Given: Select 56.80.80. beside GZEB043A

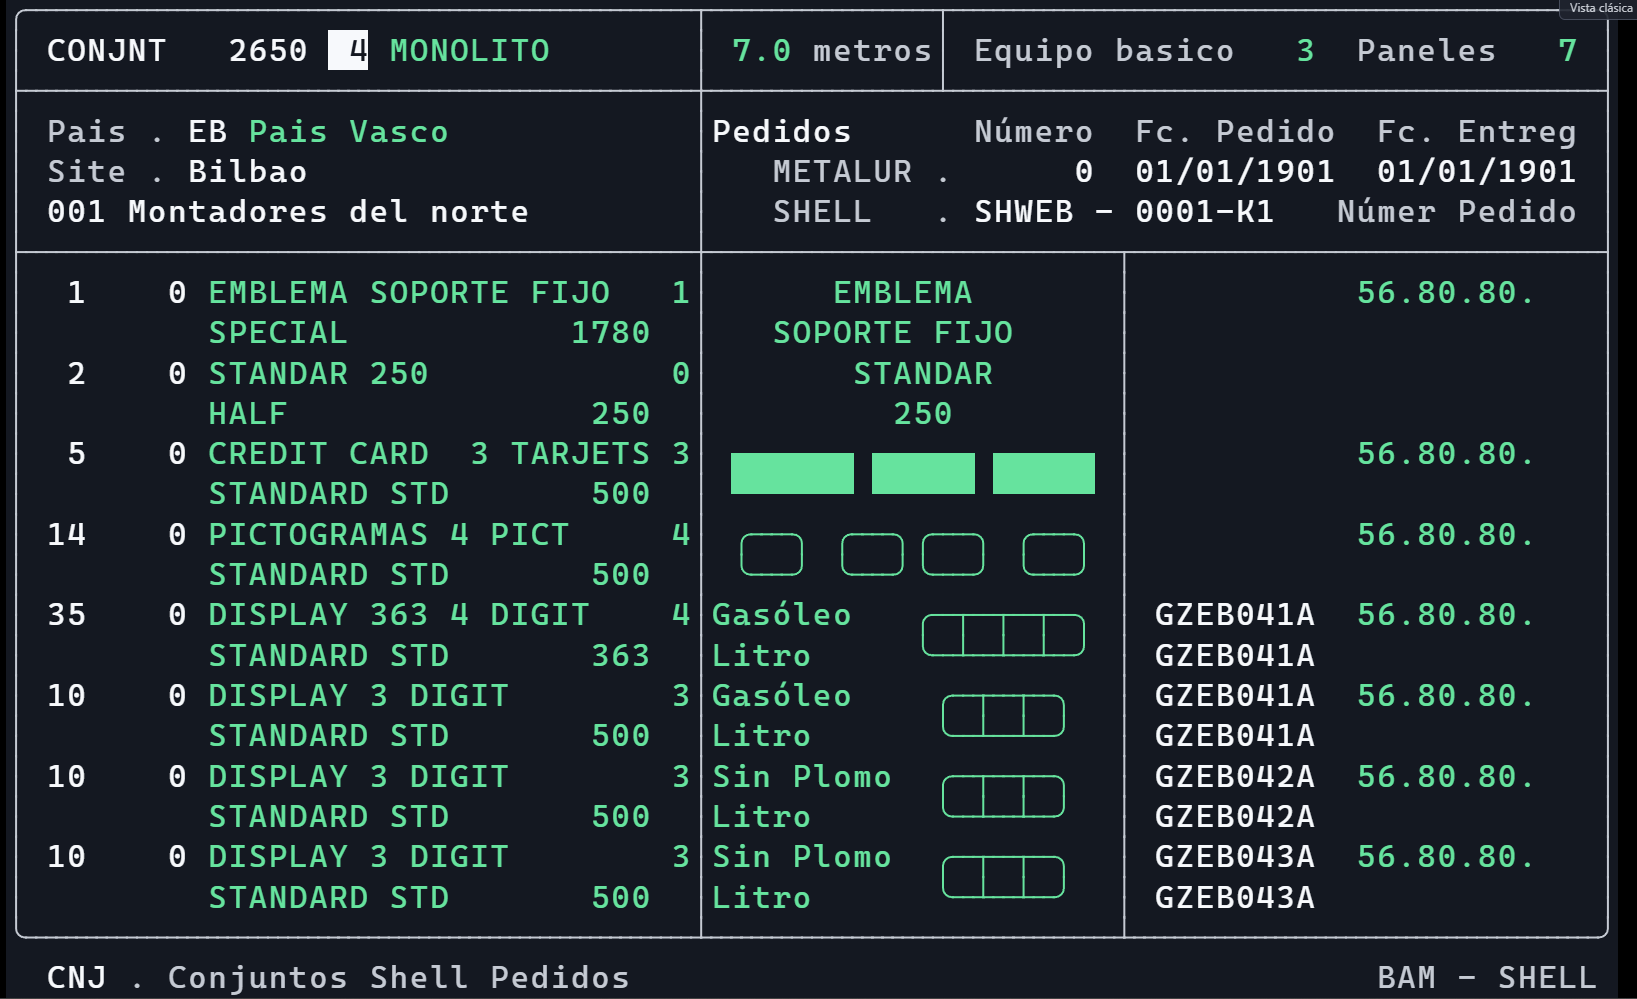Looking at the screenshot, I should pyautogui.click(x=1446, y=857).
